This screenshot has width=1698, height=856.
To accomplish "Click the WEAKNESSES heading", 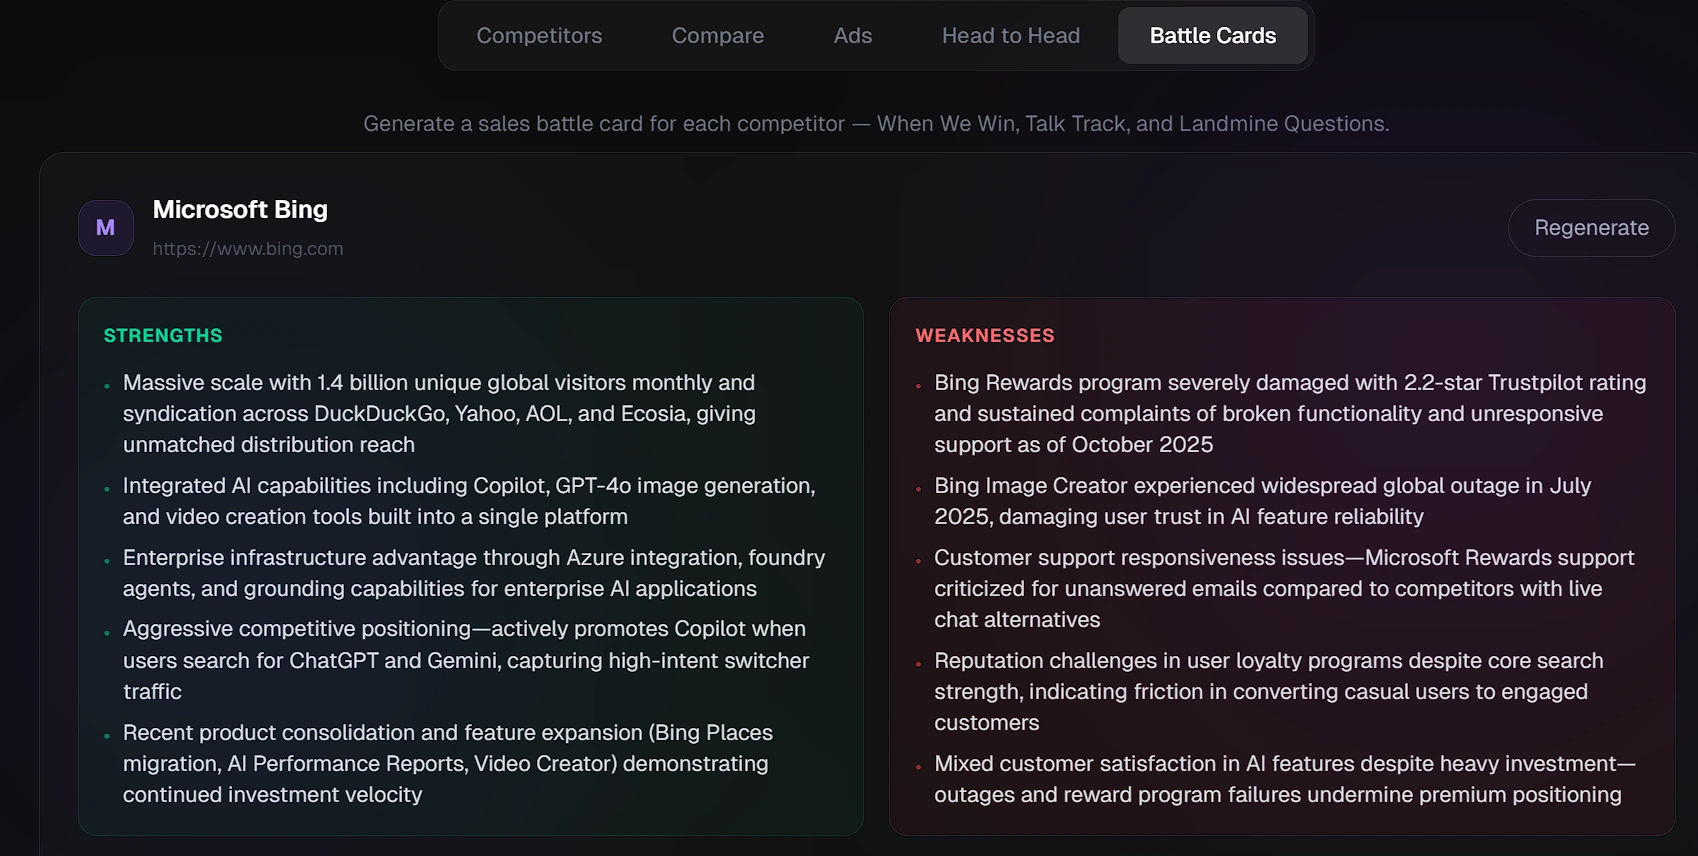I will (985, 336).
